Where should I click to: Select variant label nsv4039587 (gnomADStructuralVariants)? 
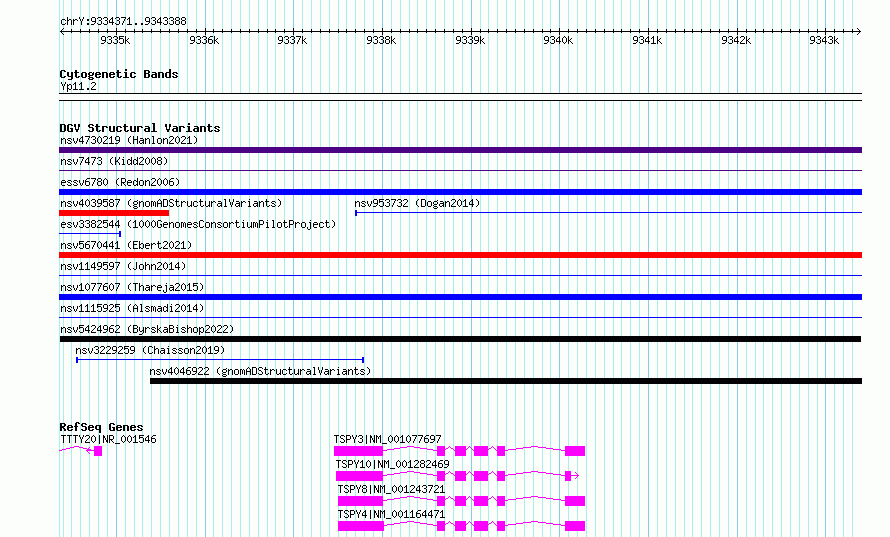(171, 203)
